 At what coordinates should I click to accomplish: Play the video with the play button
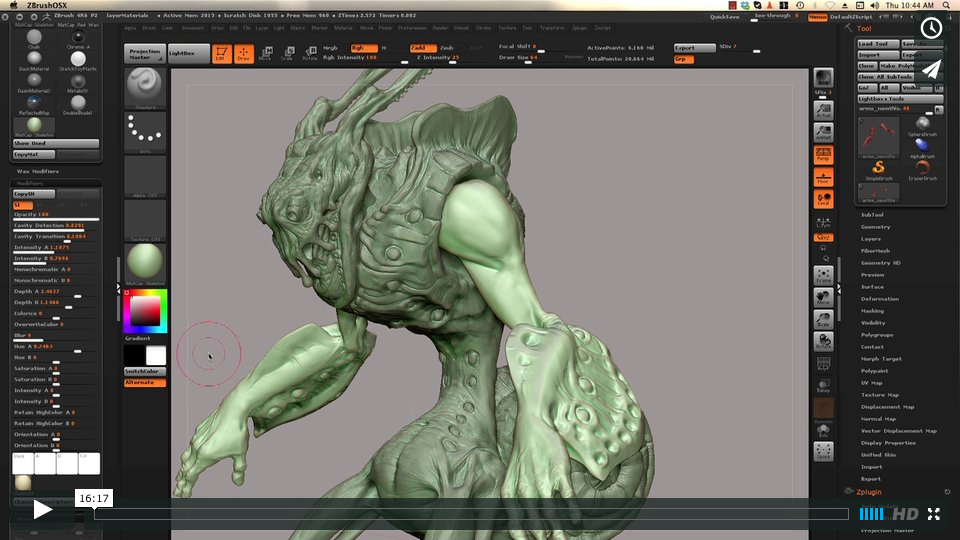pos(42,509)
